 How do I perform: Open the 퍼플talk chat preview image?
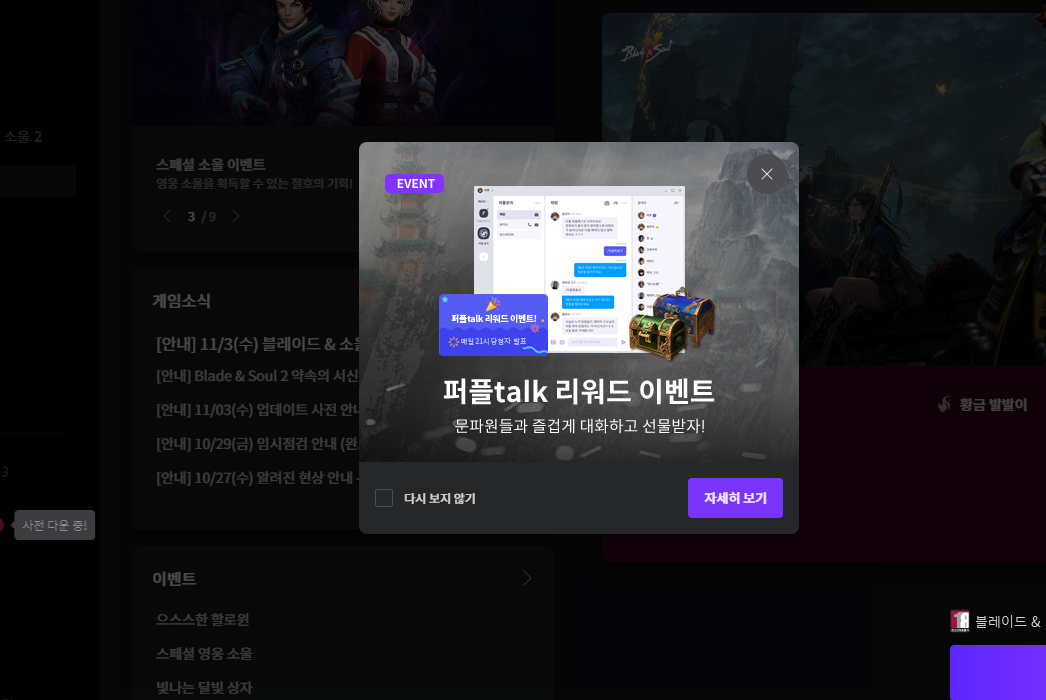click(x=579, y=268)
